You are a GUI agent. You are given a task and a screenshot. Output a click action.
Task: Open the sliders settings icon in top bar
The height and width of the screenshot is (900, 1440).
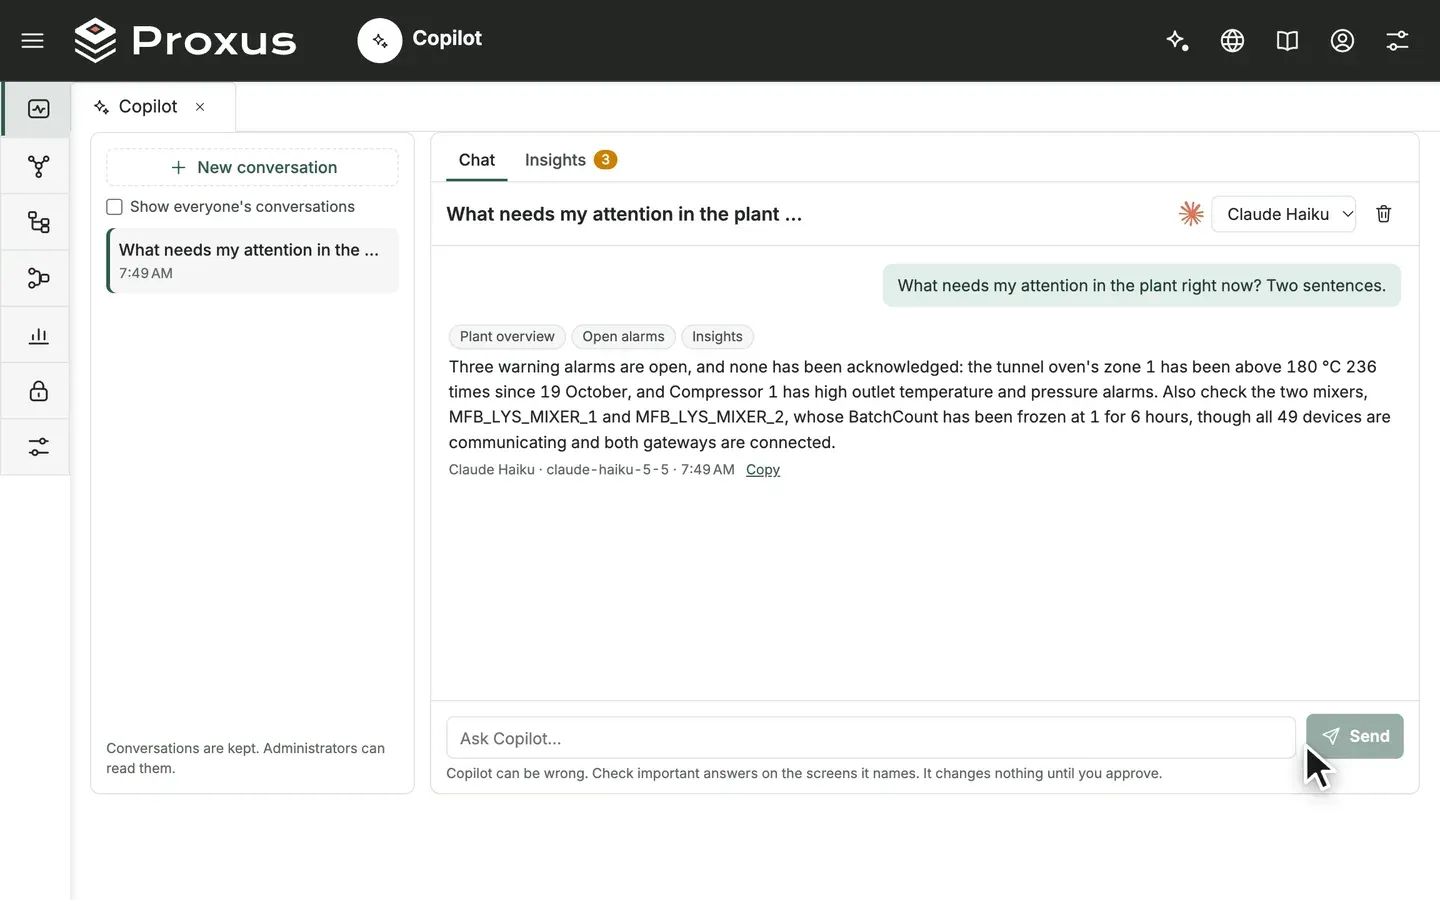point(1397,40)
